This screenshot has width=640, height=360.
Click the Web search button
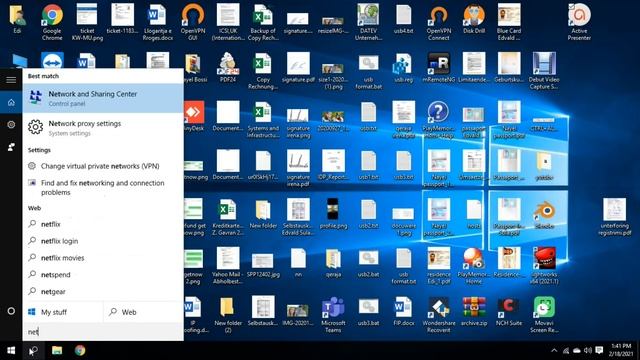[143, 312]
